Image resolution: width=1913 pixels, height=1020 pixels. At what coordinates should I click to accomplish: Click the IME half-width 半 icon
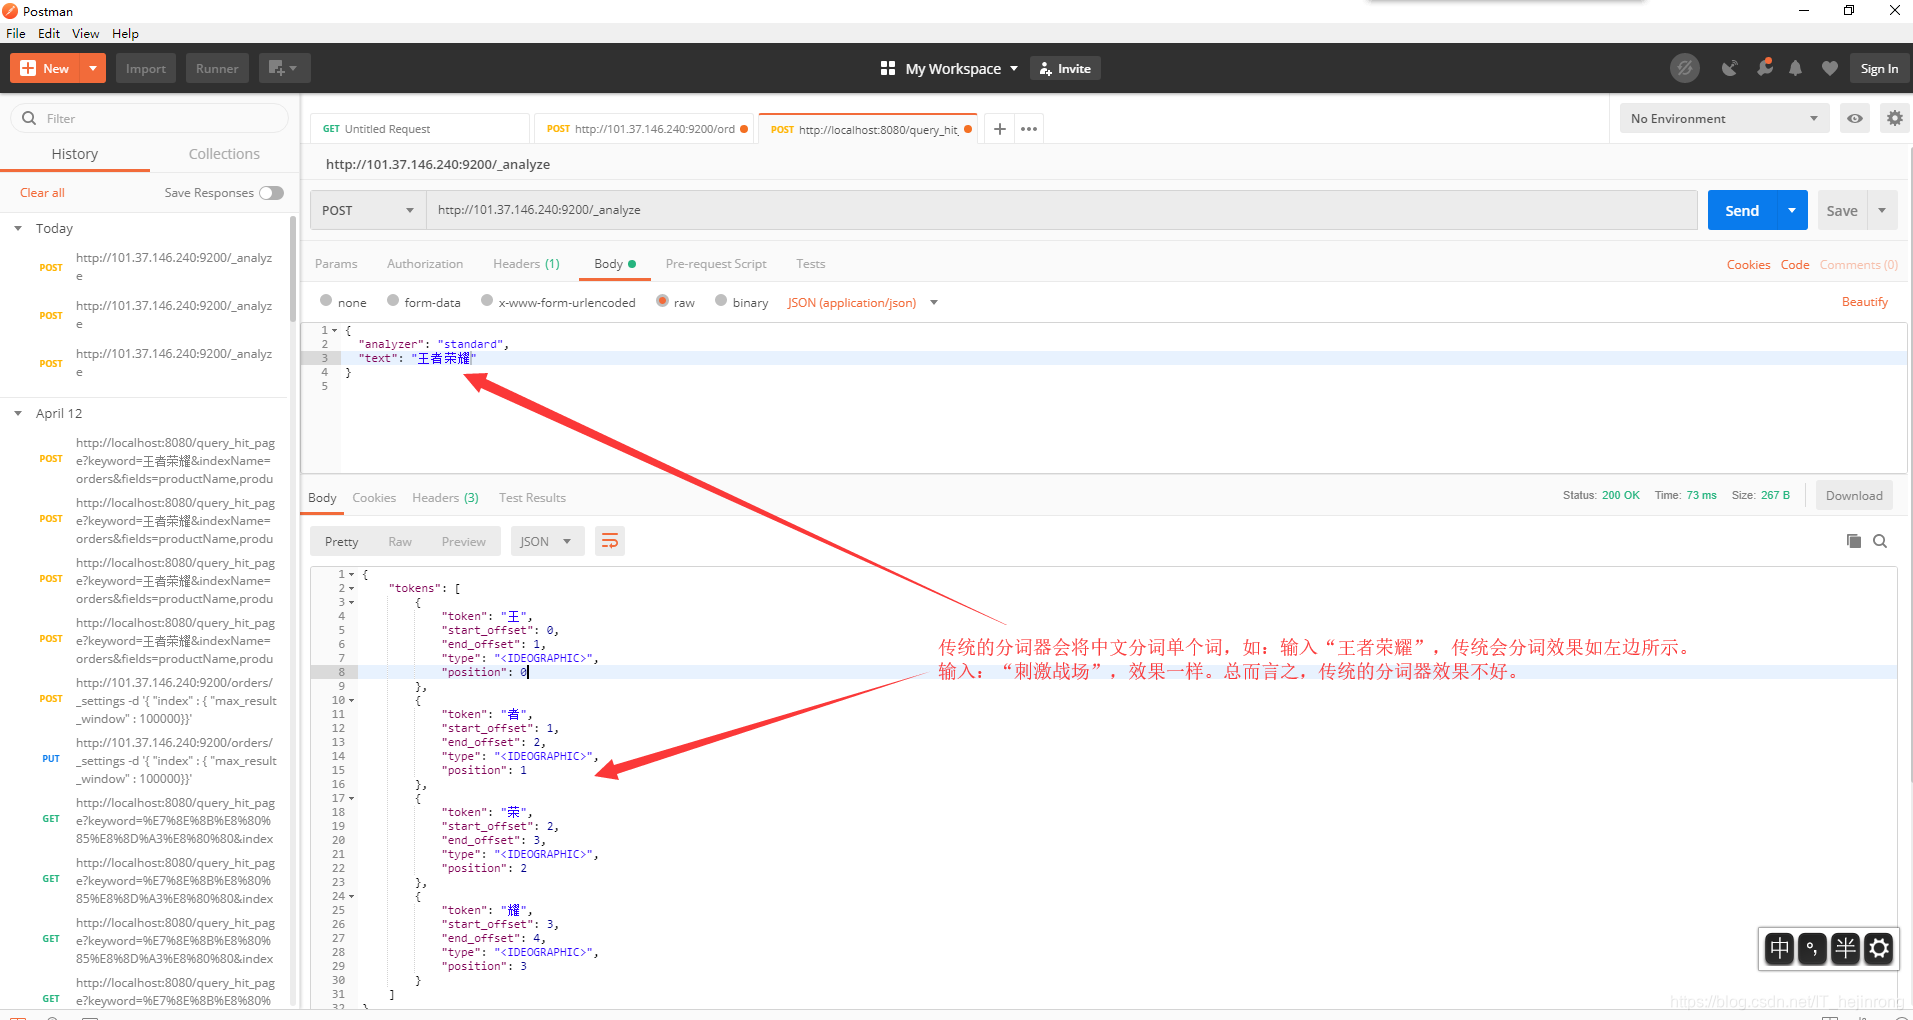tap(1846, 948)
